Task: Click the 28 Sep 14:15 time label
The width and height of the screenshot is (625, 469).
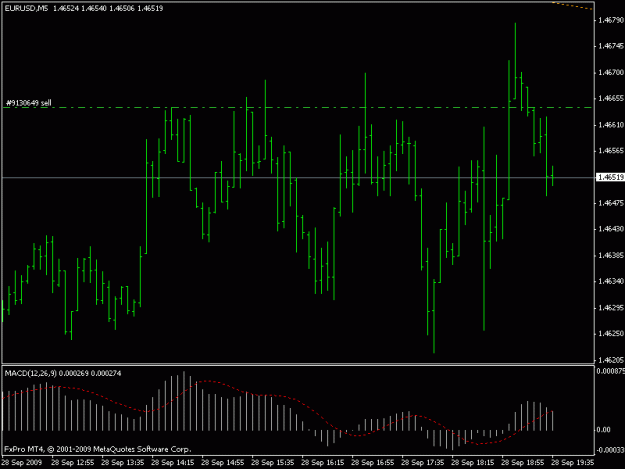Action: (173, 463)
